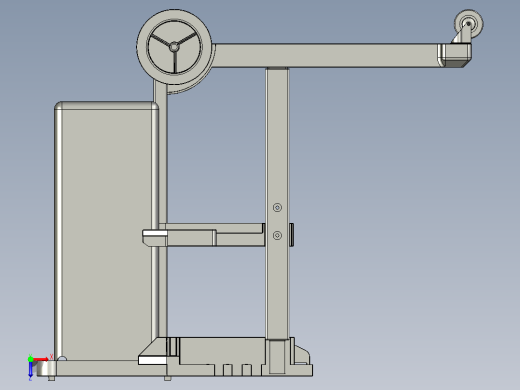Click the blue Z axis of the triad
This screenshot has width=520, height=390.
pos(30,369)
